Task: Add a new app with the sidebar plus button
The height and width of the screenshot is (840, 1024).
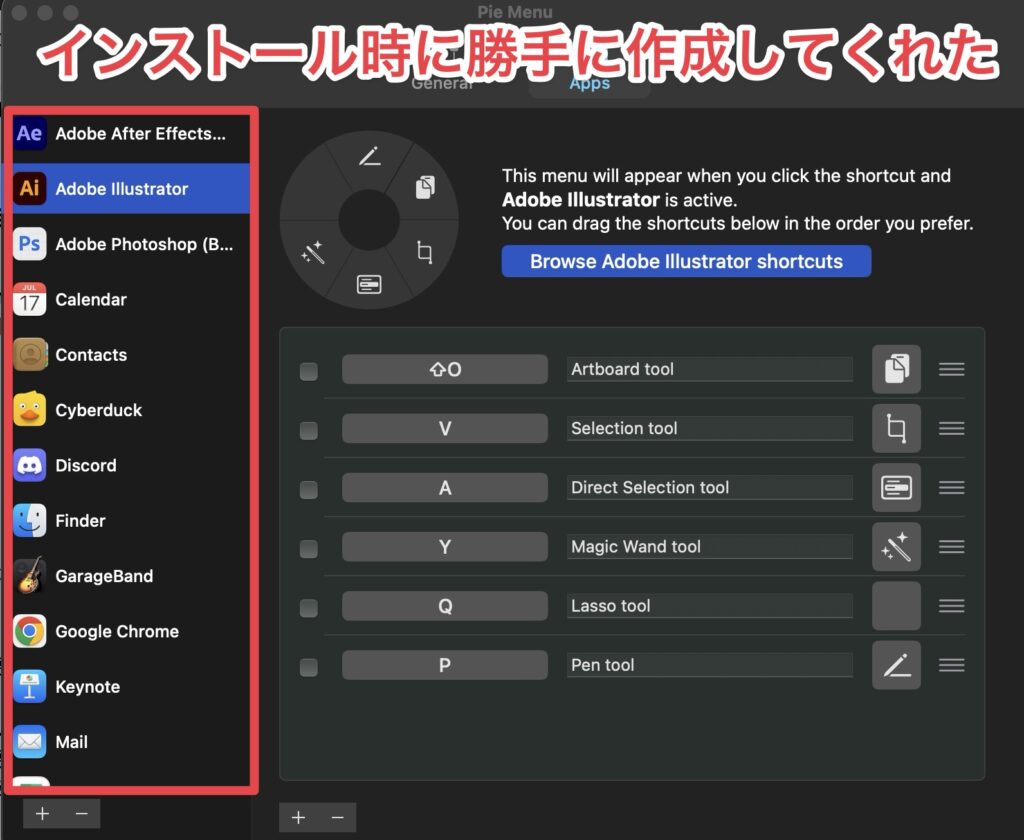Action: [42, 814]
